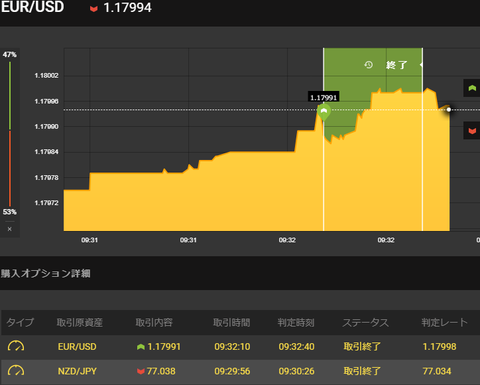This screenshot has width=480, height=385.
Task: Click the 取引時間 column header
Action: 232,322
